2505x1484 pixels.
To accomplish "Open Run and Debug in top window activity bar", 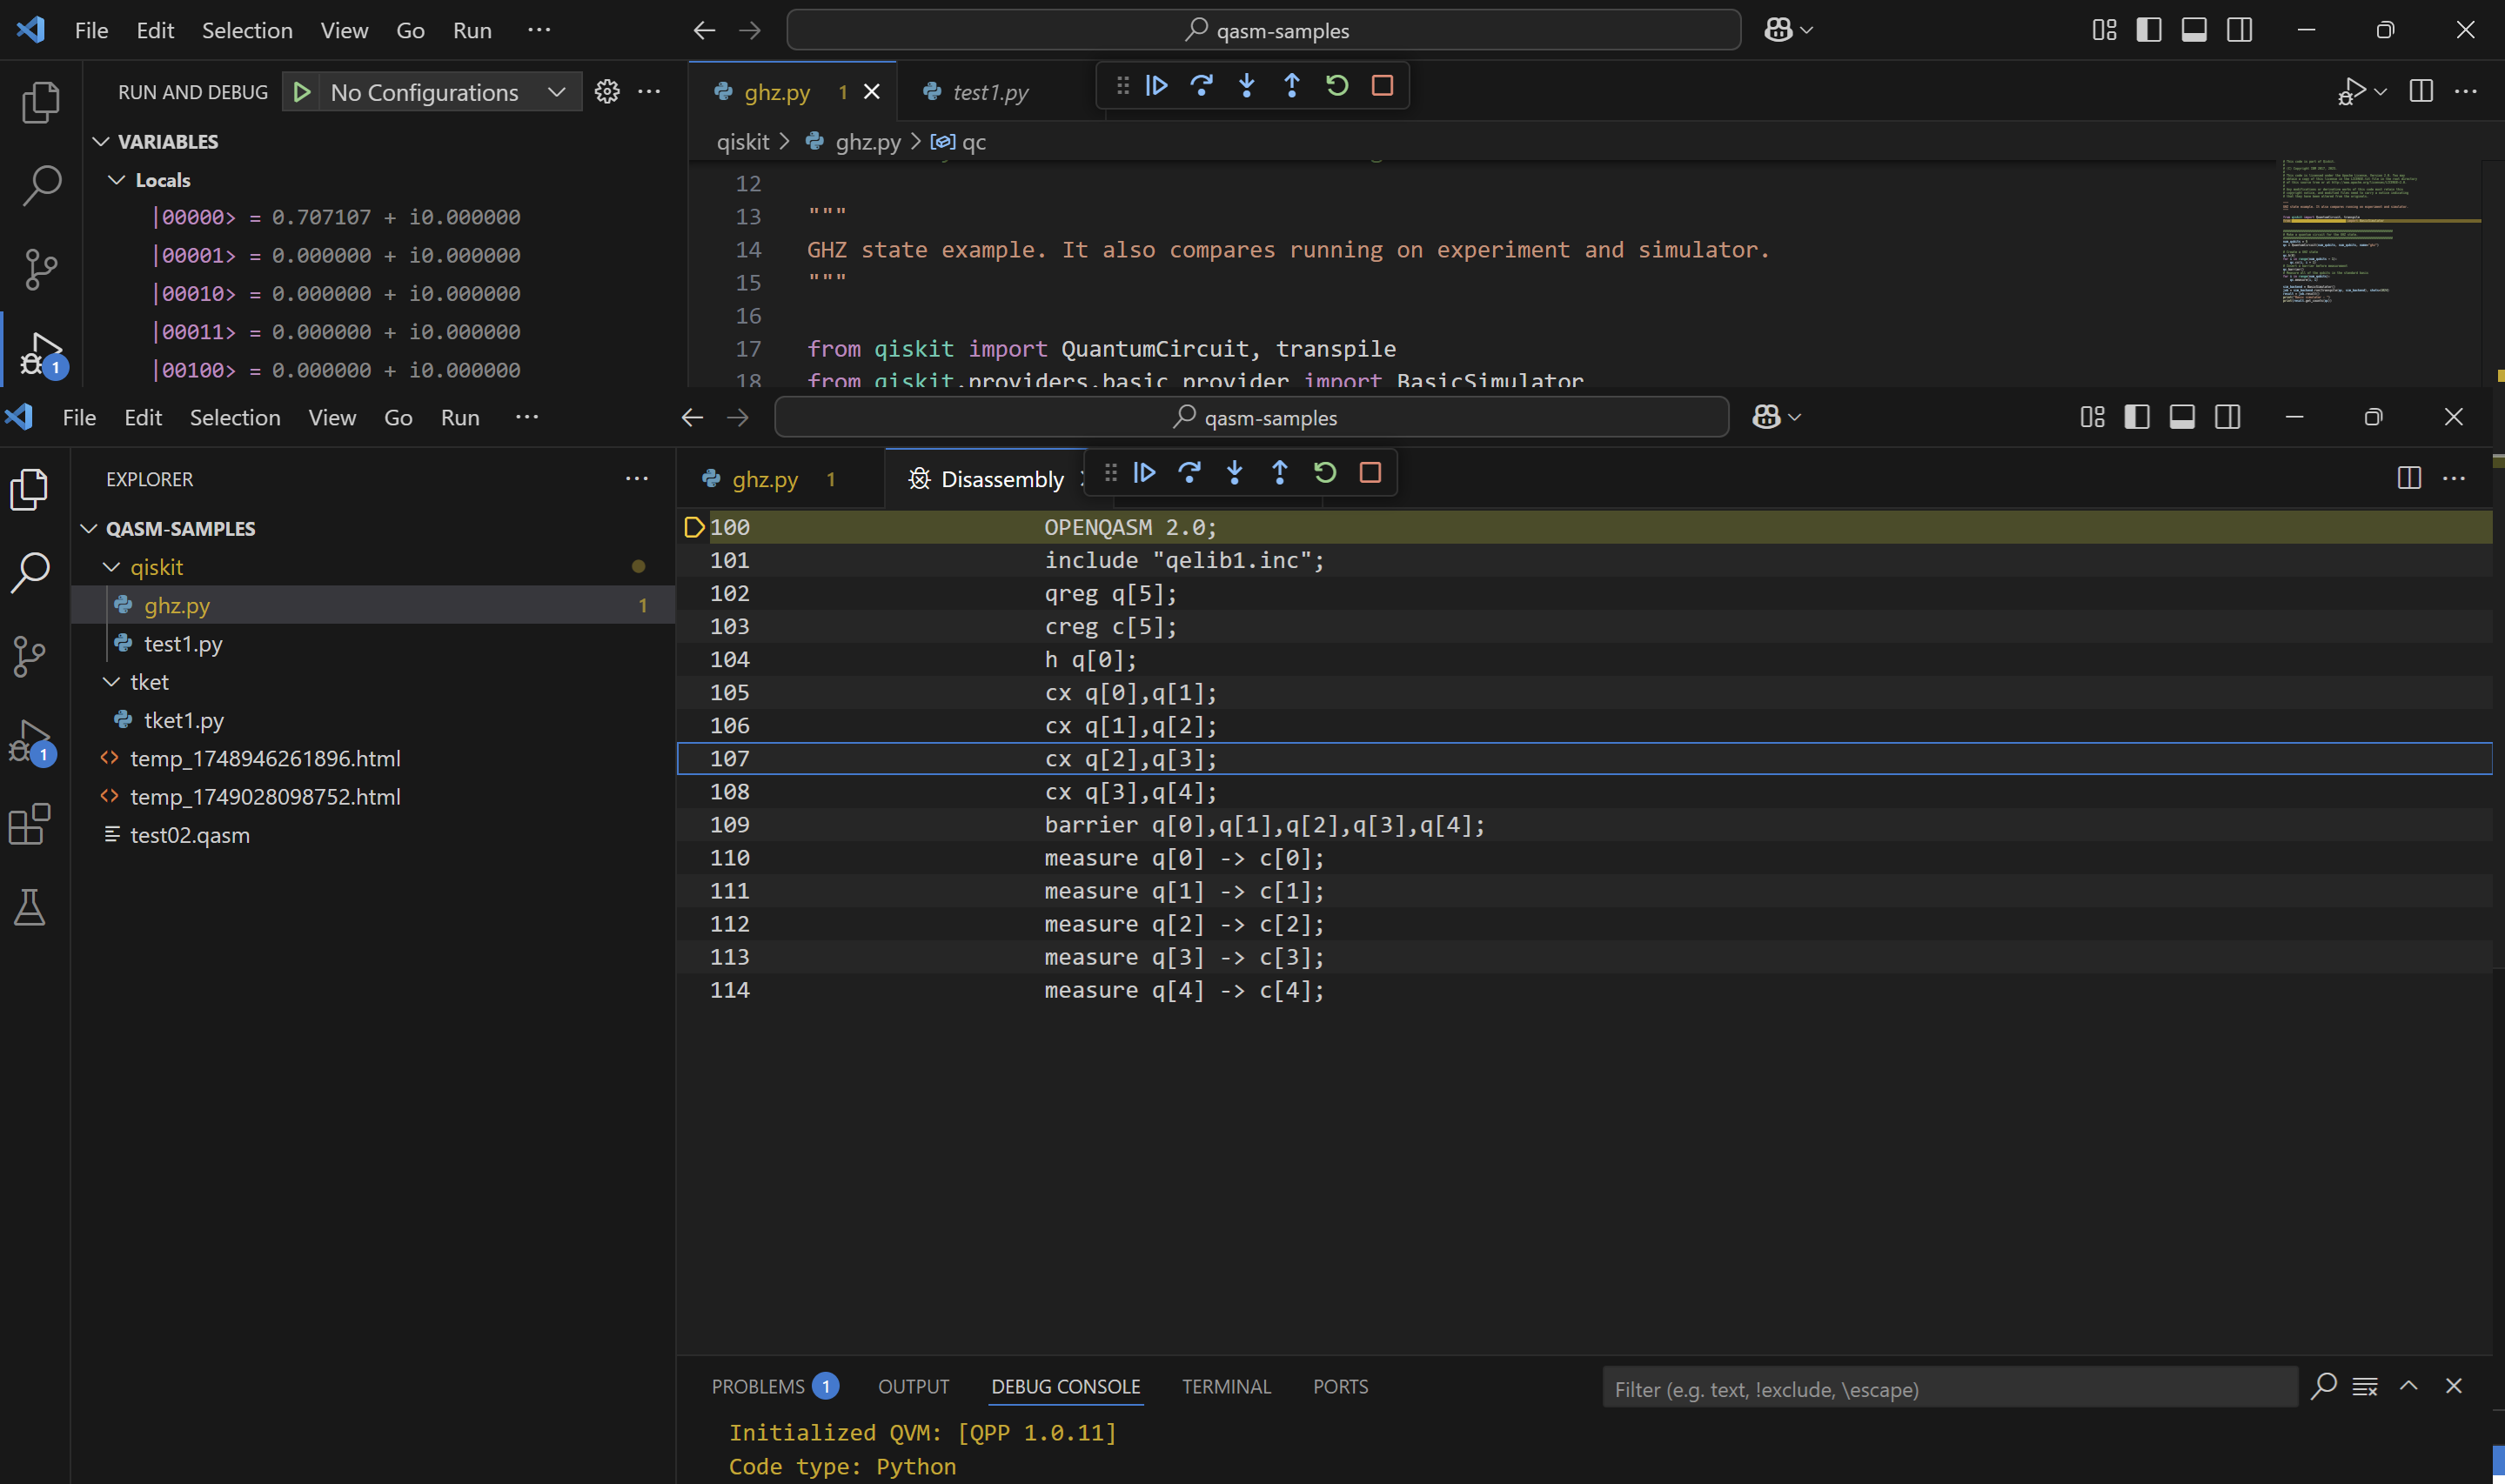I will 41,353.
